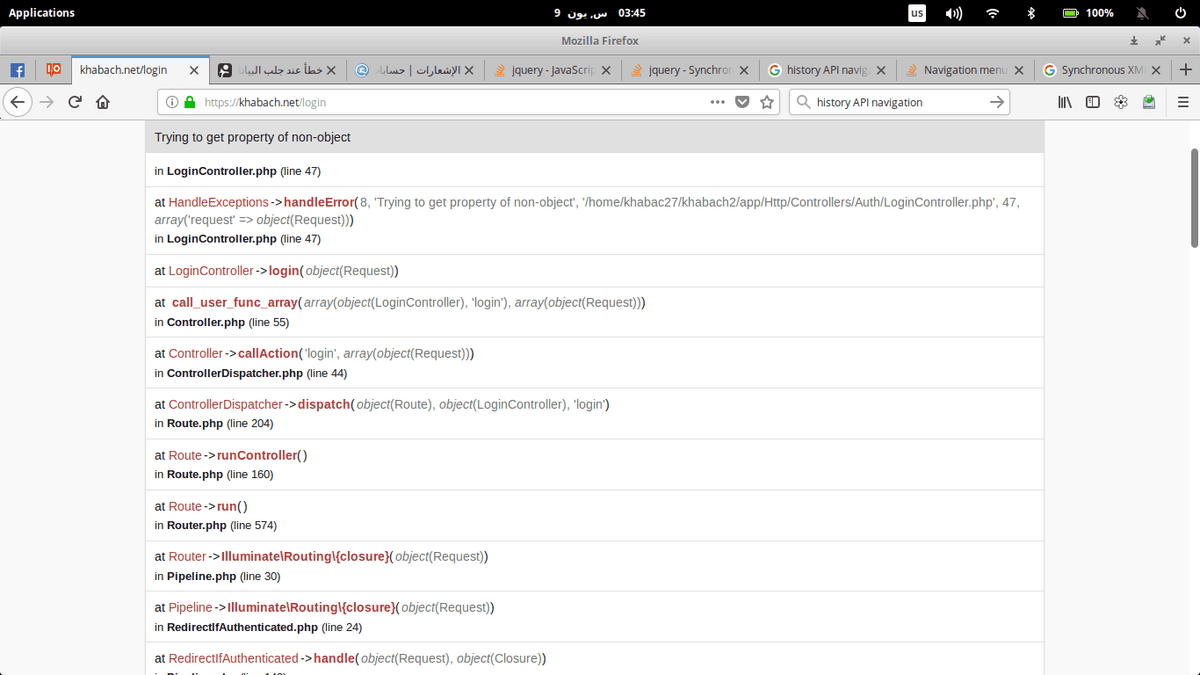
Task: Open the flower-shaped extension icon
Action: pyautogui.click(x=1120, y=101)
